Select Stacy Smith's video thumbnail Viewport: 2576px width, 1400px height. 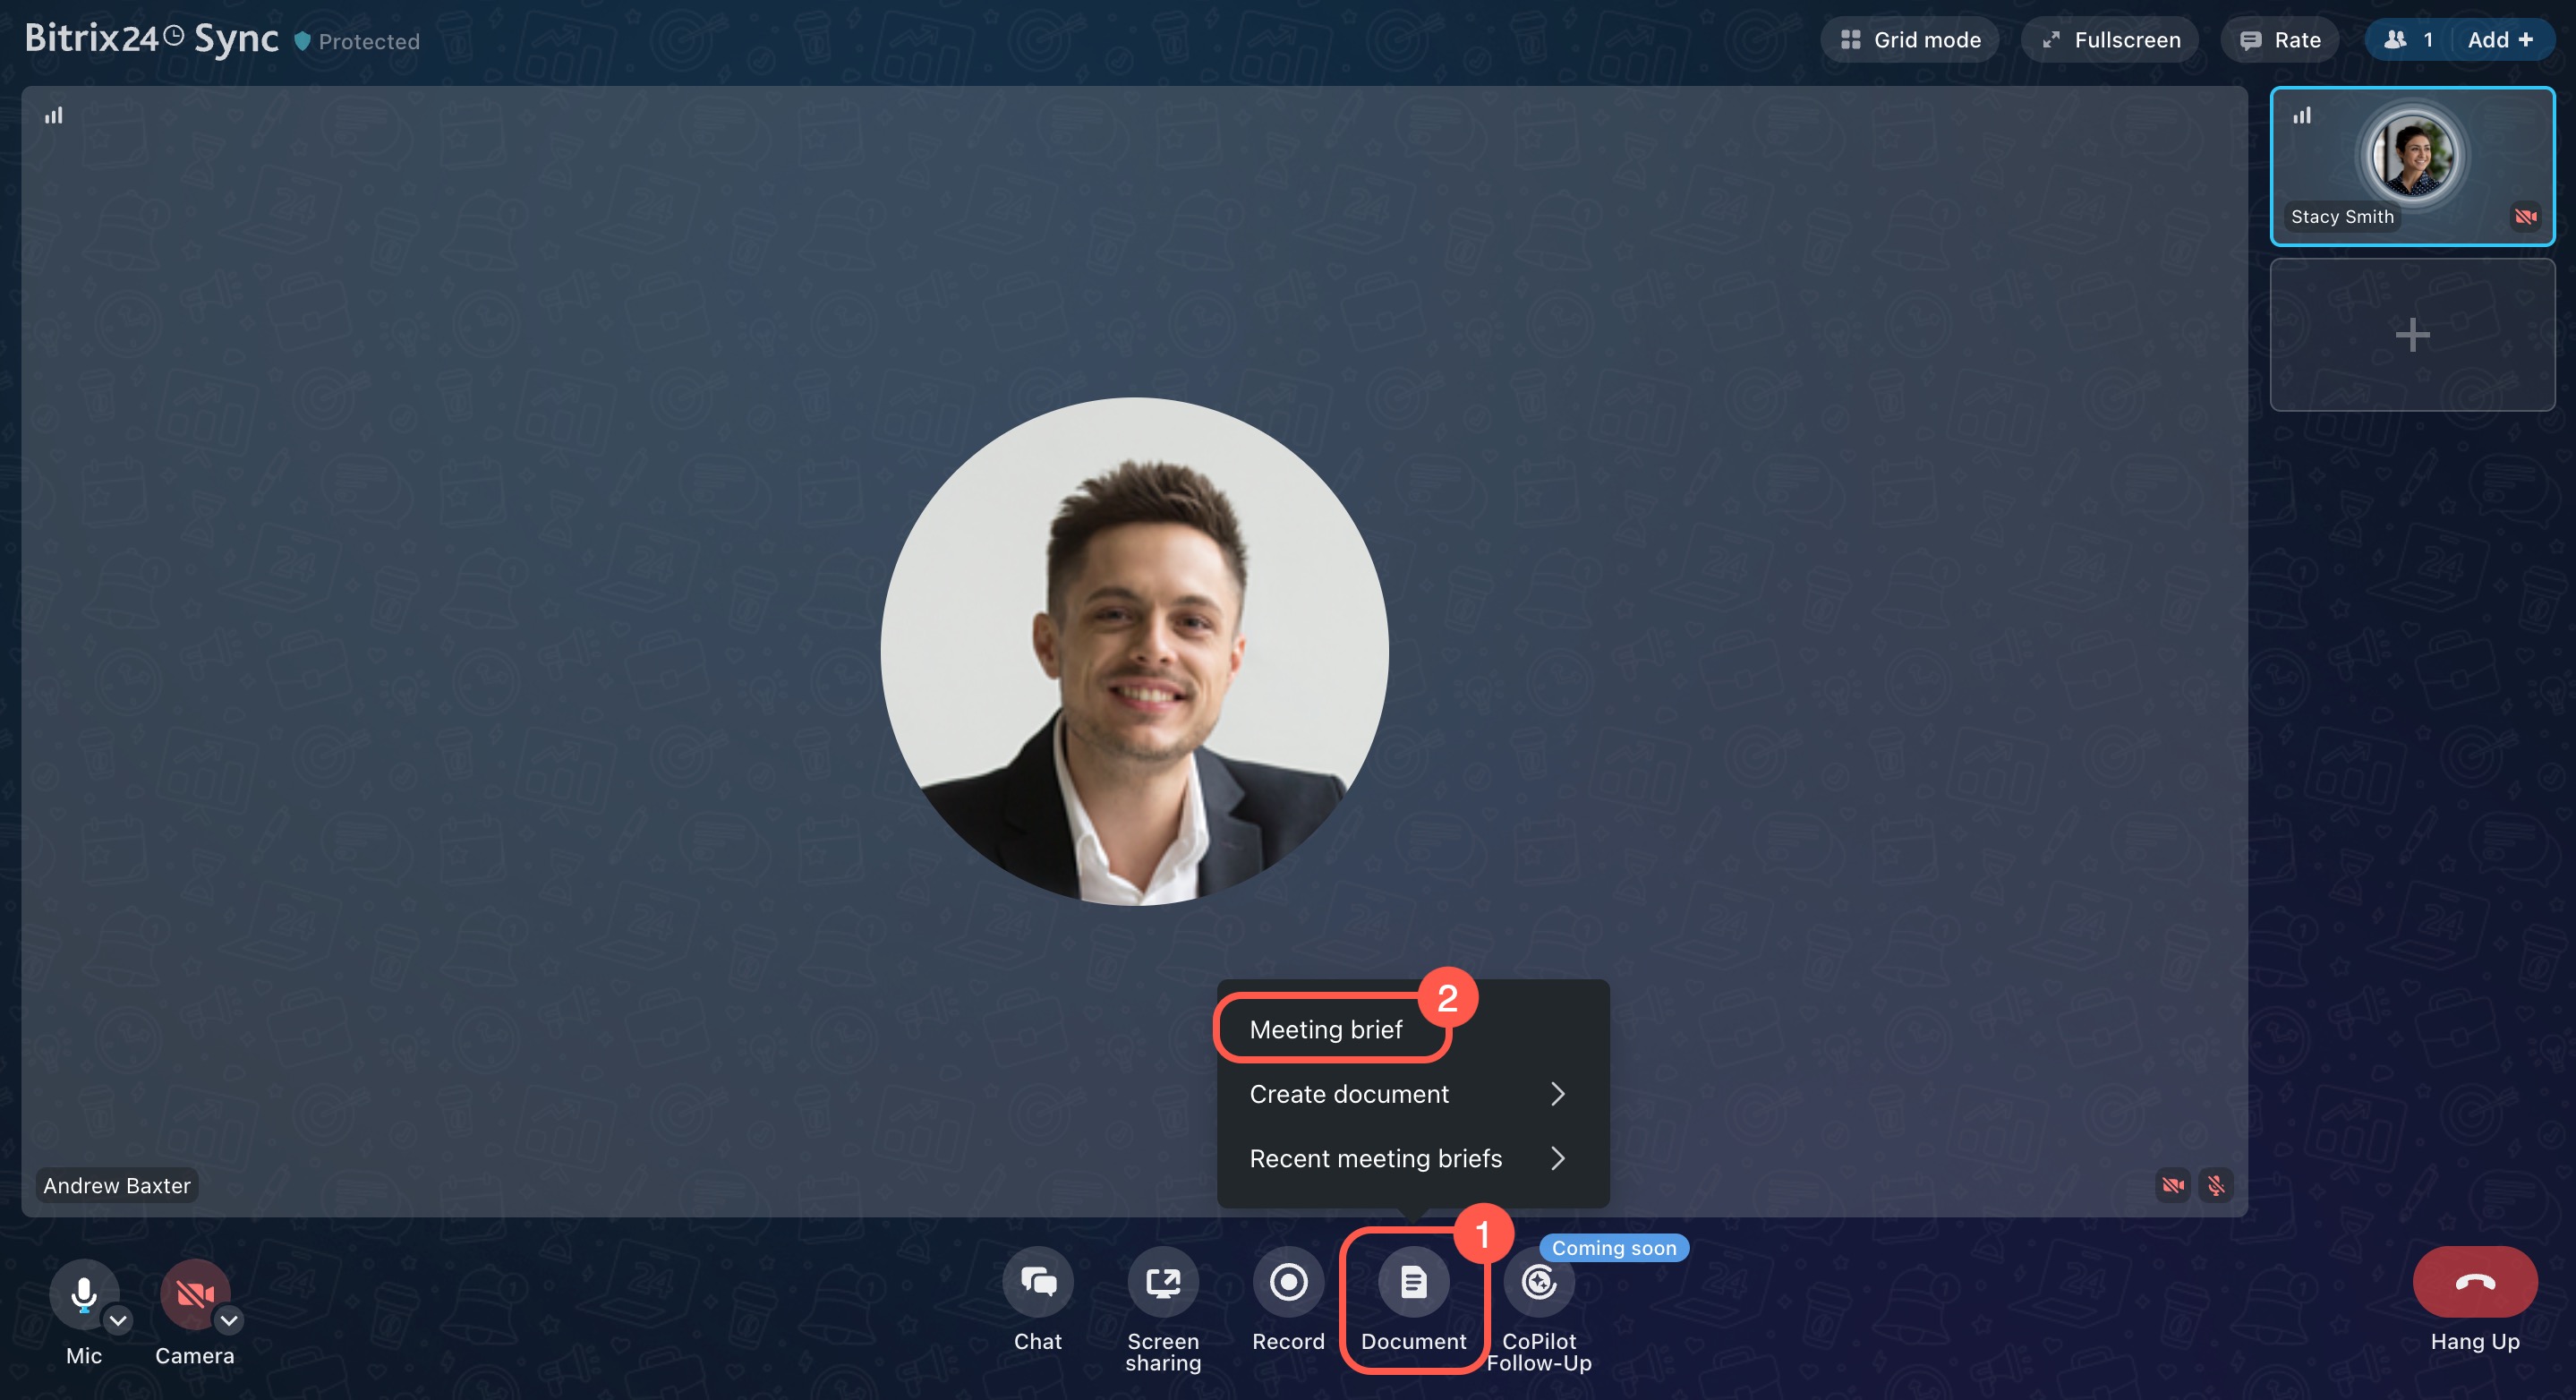(2412, 166)
